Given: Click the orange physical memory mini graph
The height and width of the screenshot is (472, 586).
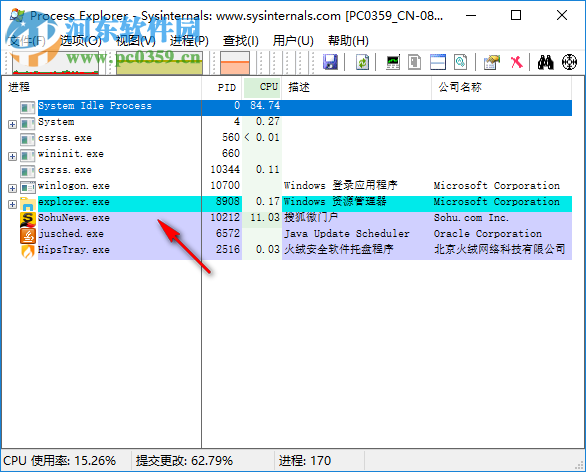Looking at the screenshot, I should coord(235,62).
